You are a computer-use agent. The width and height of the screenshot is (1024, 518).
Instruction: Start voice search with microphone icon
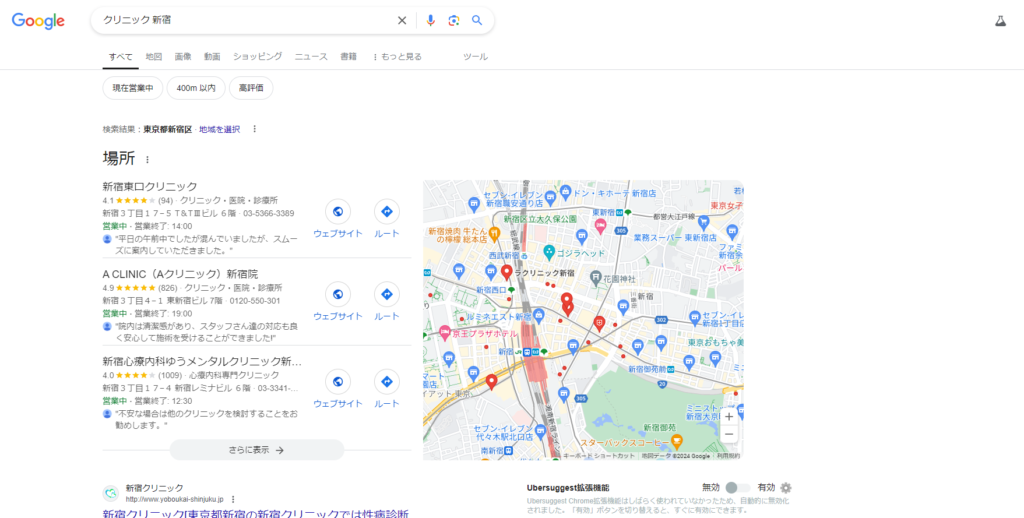[x=430, y=20]
